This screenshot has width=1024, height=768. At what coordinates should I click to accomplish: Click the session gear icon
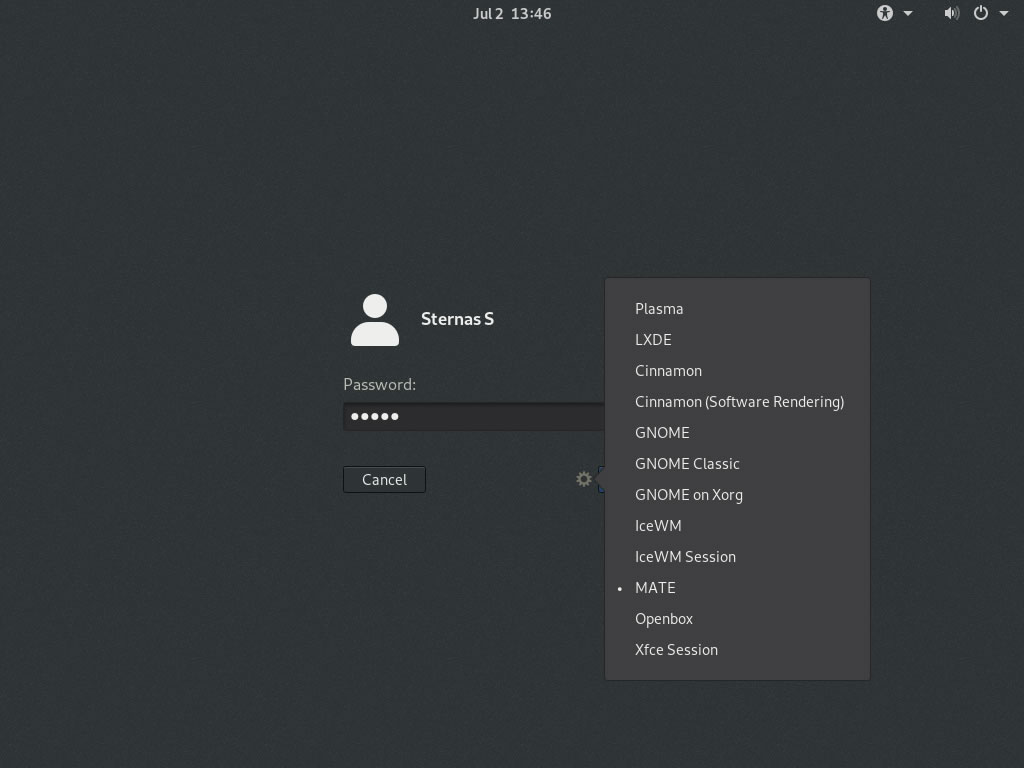click(584, 479)
